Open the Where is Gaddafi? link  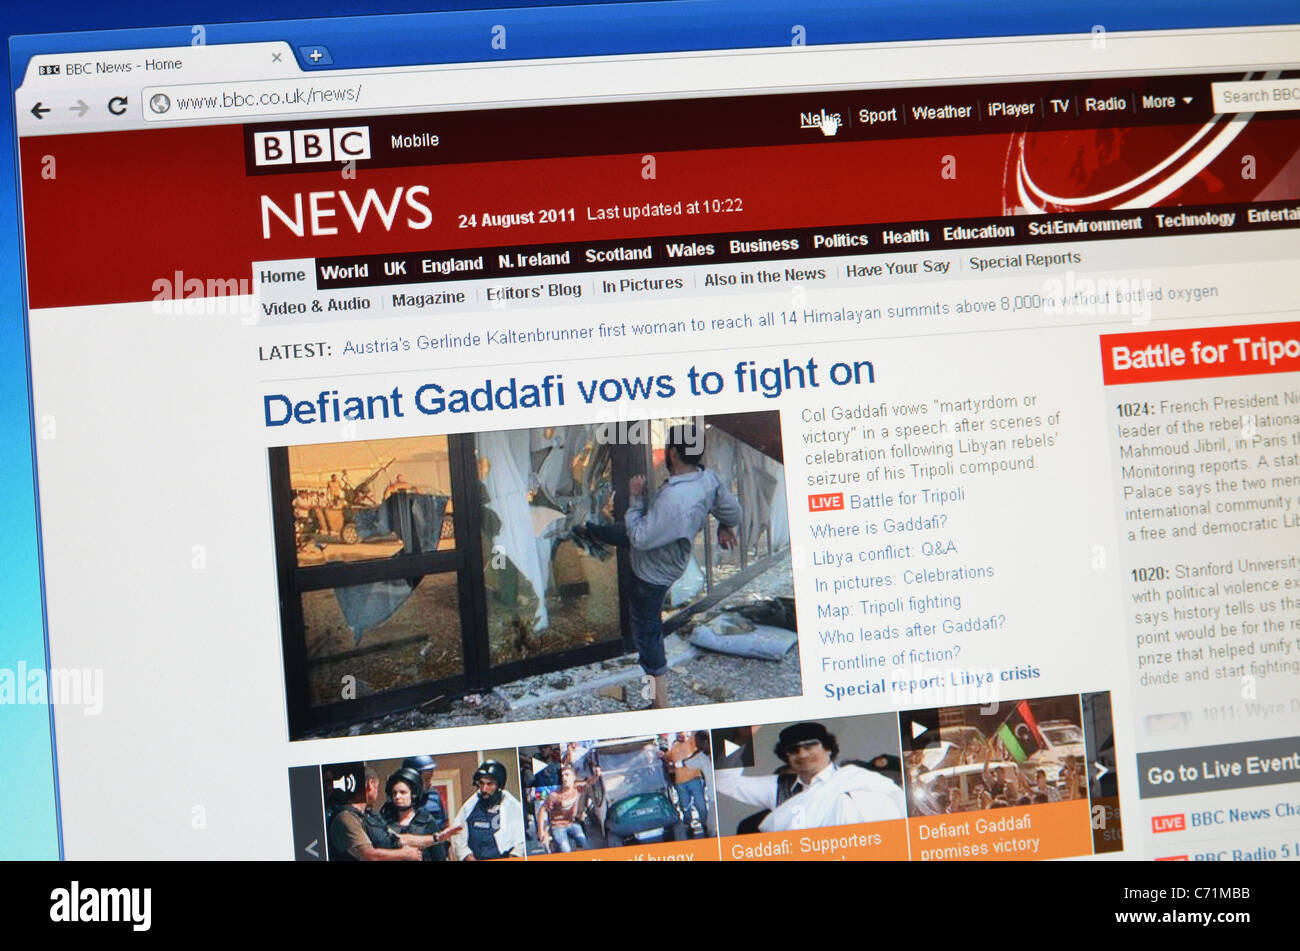(x=878, y=526)
